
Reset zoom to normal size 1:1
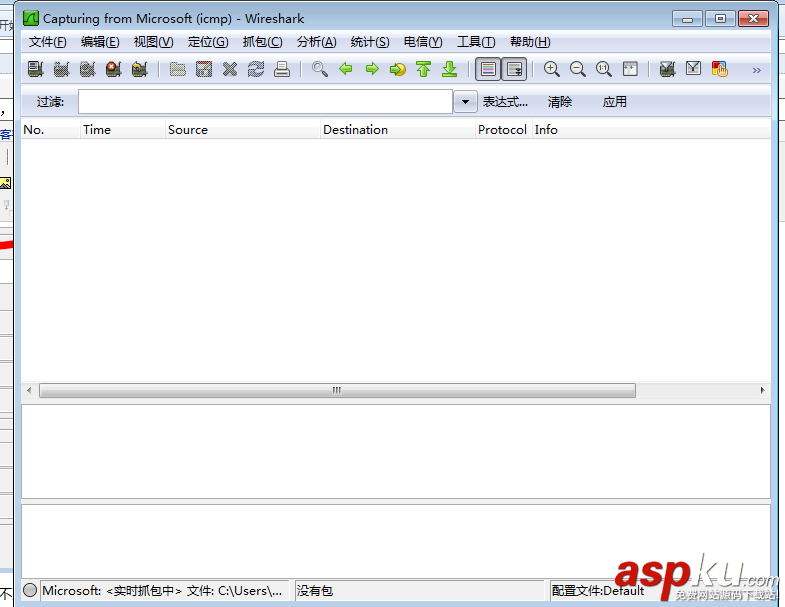click(604, 69)
